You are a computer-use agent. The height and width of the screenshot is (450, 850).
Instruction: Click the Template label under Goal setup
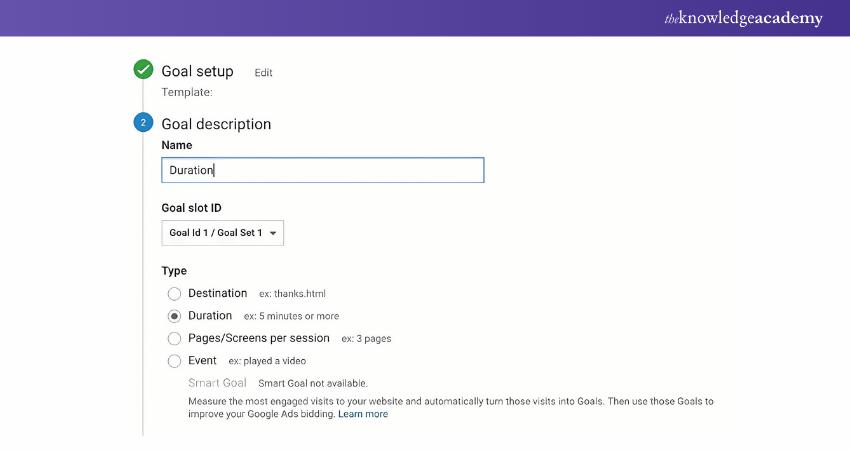(x=187, y=92)
